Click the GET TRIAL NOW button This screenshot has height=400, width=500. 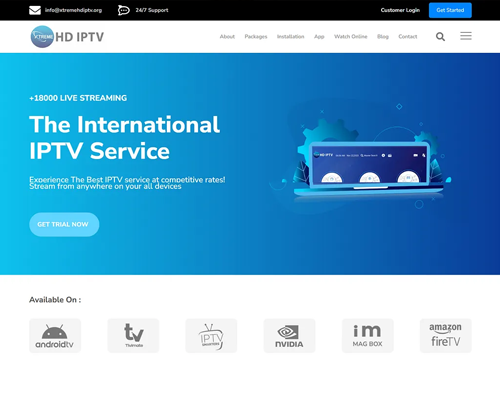click(64, 225)
